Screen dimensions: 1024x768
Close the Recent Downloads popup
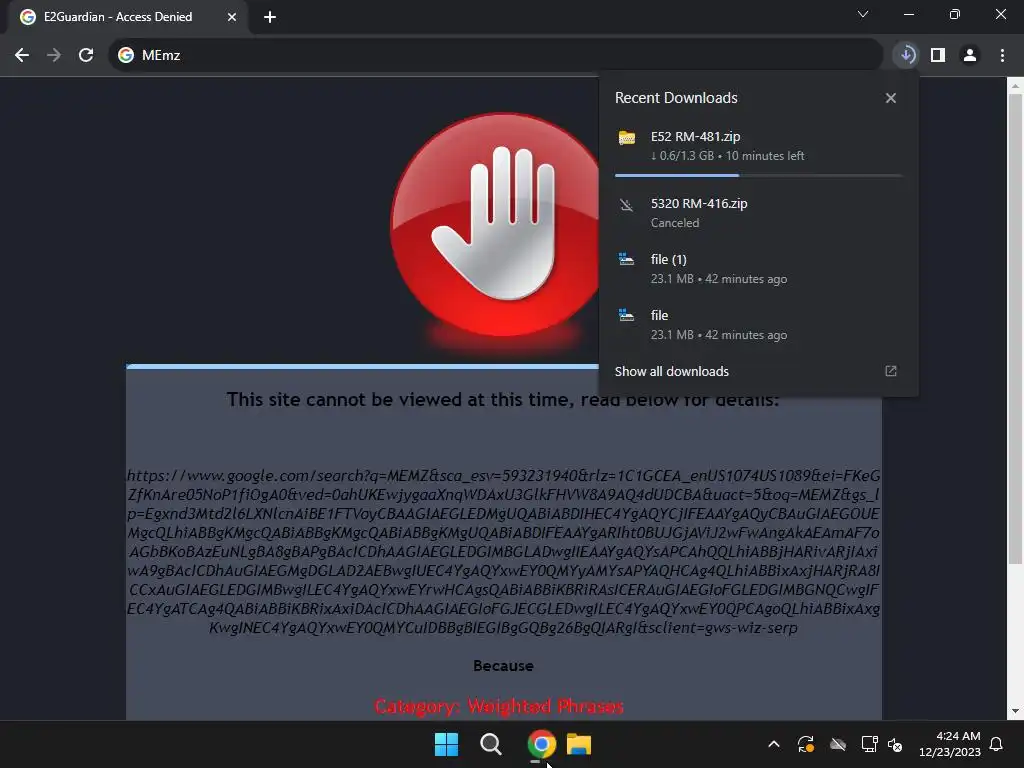point(891,98)
